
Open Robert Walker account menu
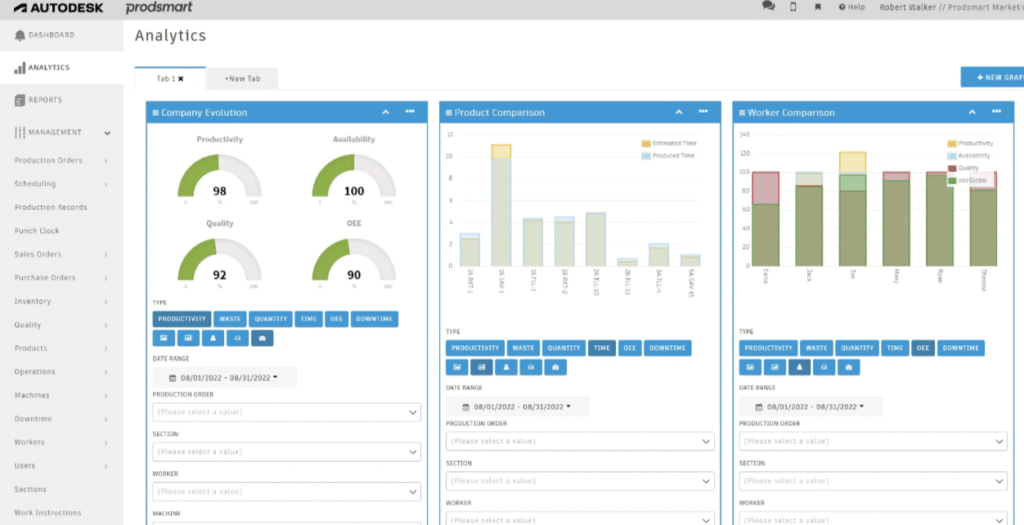952,7
